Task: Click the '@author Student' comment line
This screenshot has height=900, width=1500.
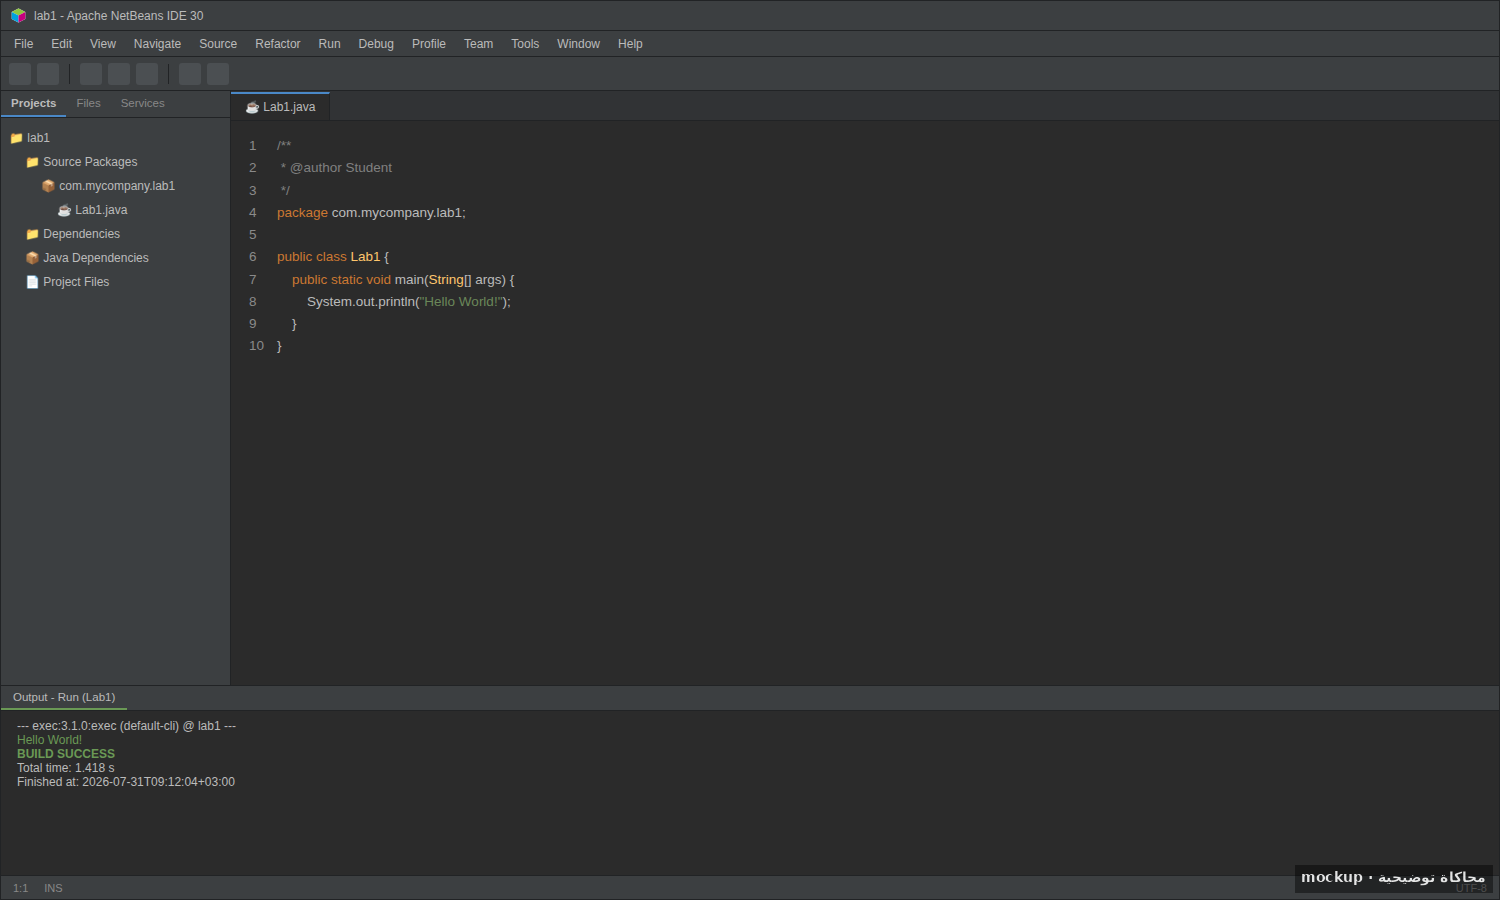Action: 336,168
